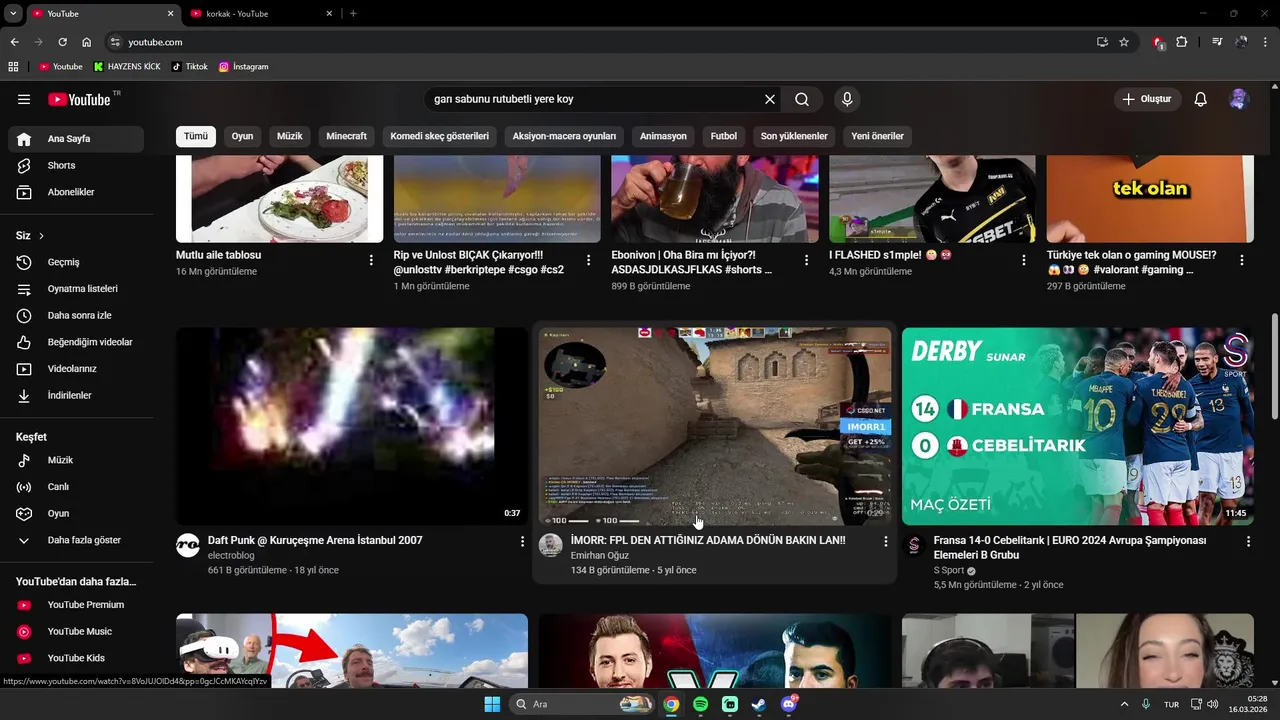Open the İMORR FPL video title
1280x720 pixels.
coord(708,540)
